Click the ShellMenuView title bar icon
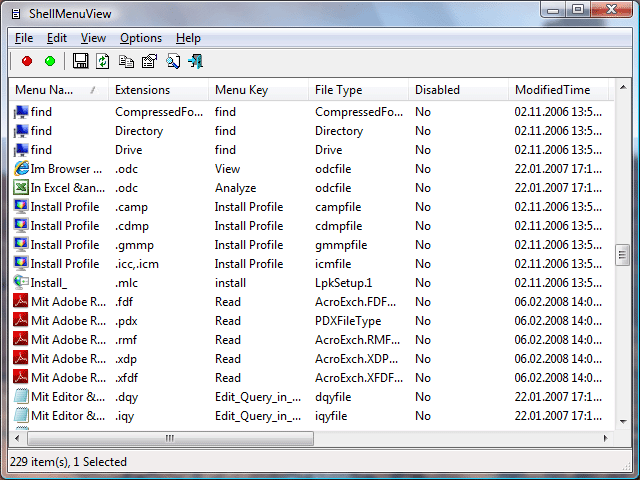 16,14
